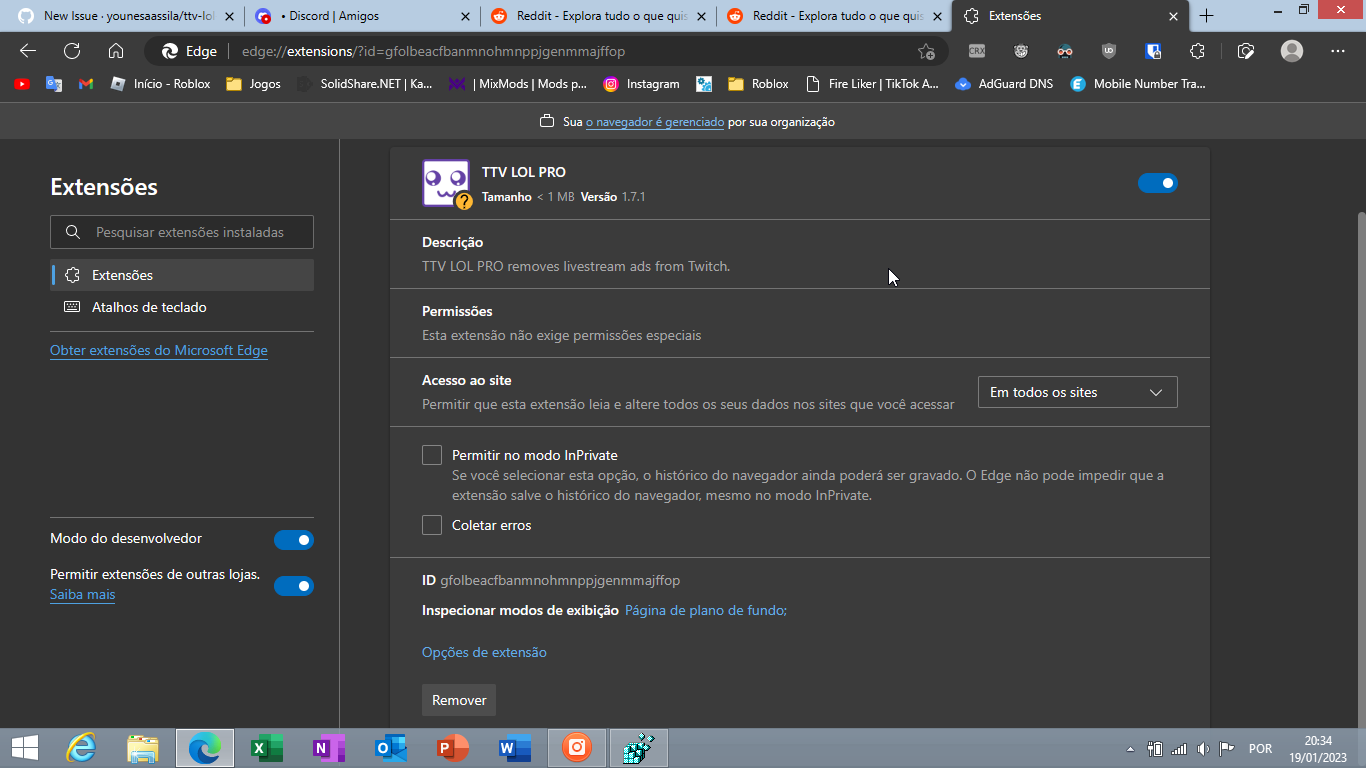Check the Coletar erros checkbox
The width and height of the screenshot is (1366, 768).
point(432,524)
